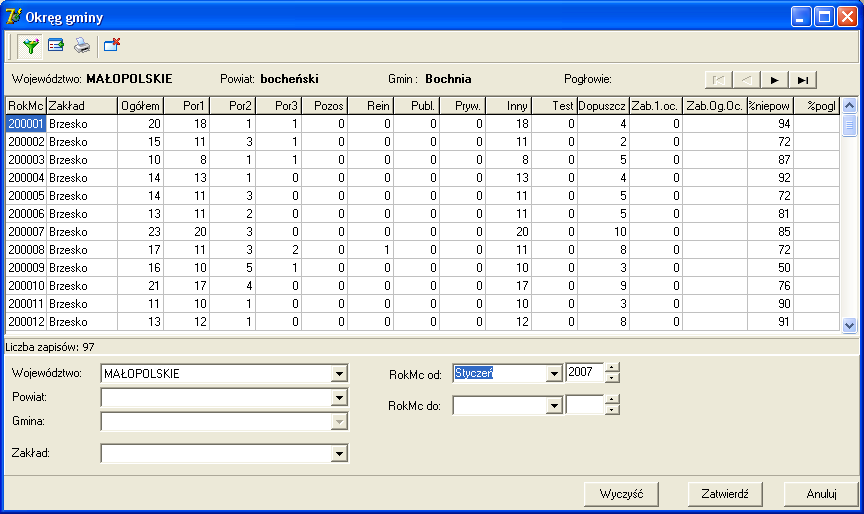Select the row cell 200005
This screenshot has height=514, width=864.
coord(25,196)
